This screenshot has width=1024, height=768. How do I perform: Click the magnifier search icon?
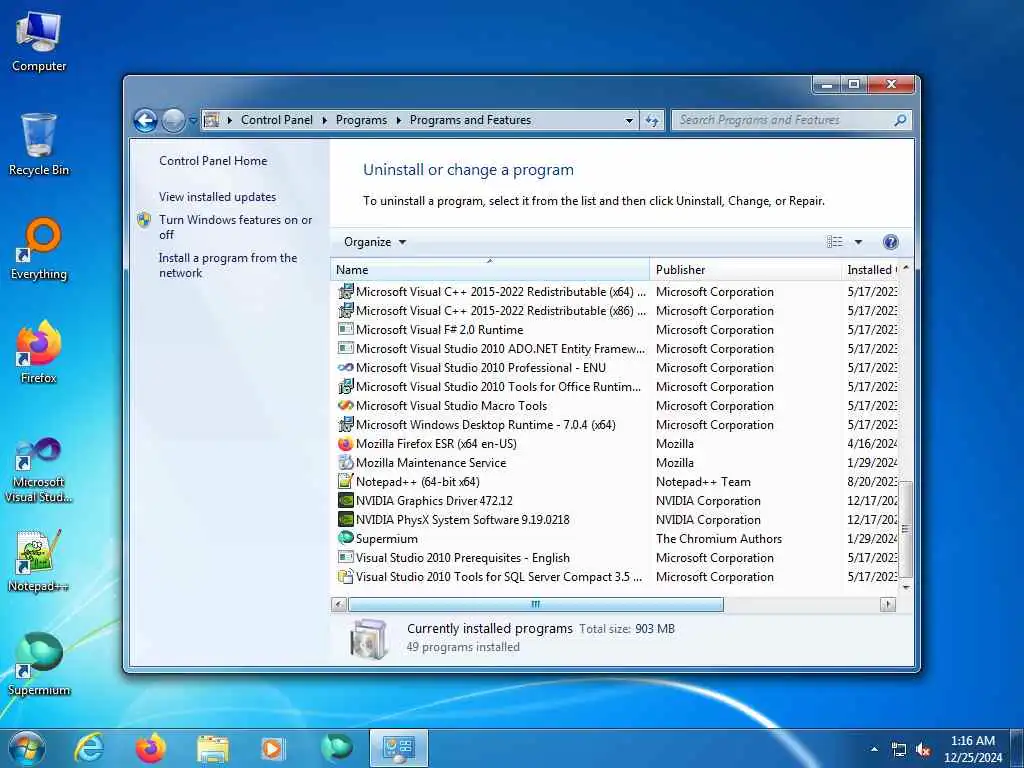[x=900, y=120]
